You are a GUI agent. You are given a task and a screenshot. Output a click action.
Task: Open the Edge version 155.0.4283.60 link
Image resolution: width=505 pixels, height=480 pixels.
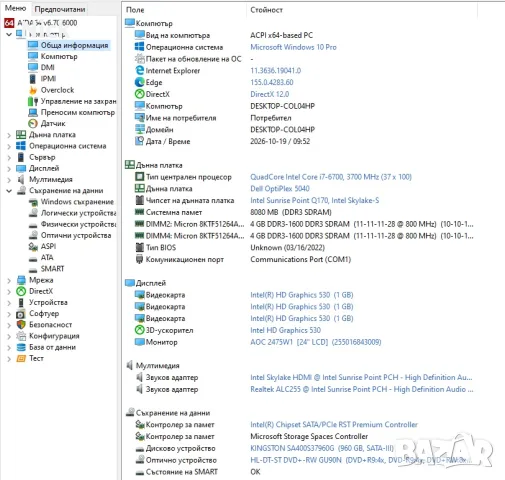pos(272,82)
